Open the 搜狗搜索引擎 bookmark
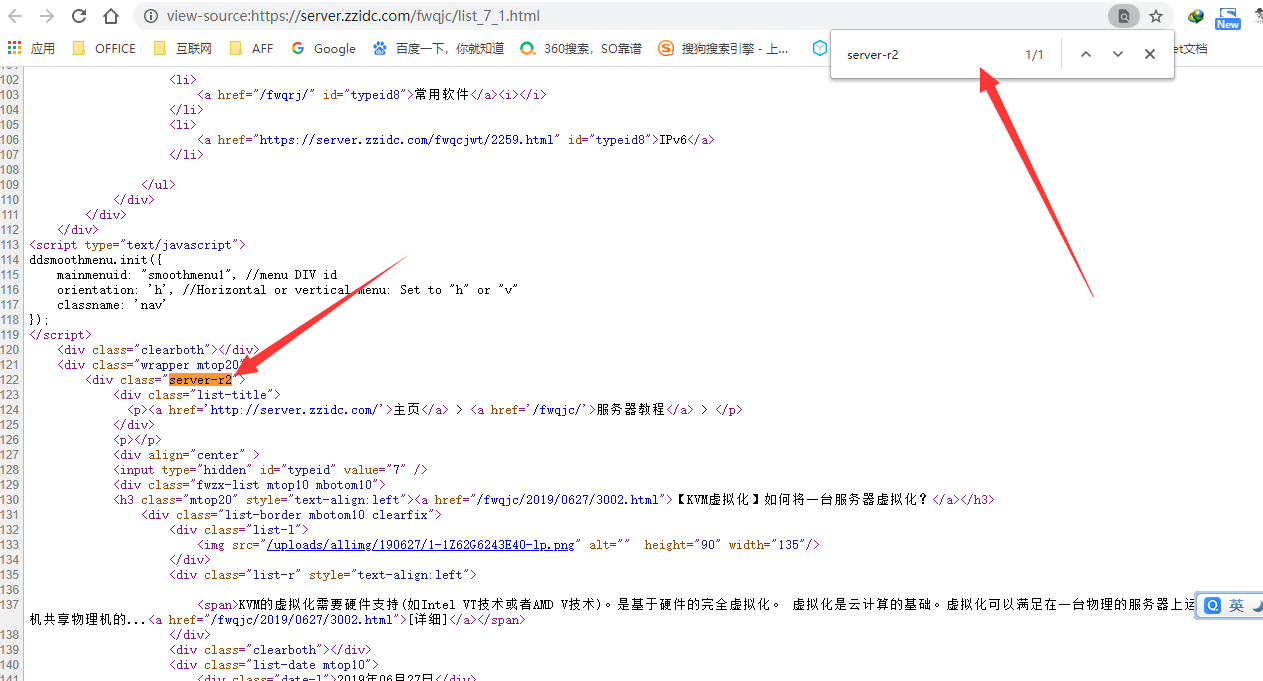The height and width of the screenshot is (681, 1263). pyautogui.click(x=723, y=48)
